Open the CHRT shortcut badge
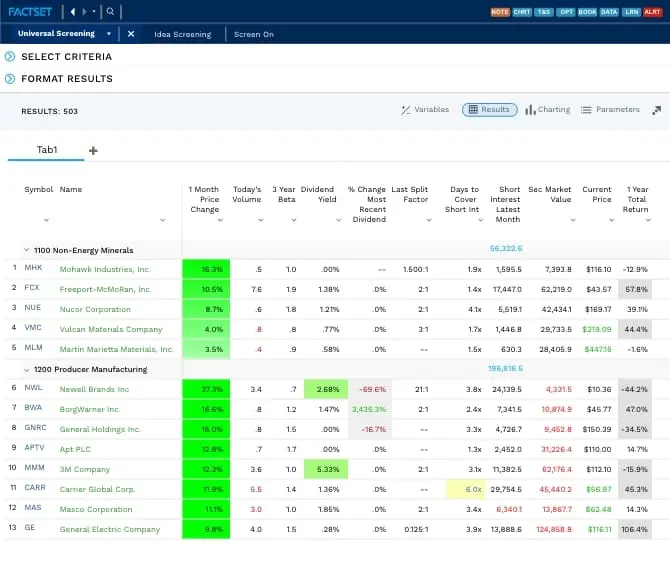Image resolution: width=670 pixels, height=566 pixels. [x=522, y=12]
